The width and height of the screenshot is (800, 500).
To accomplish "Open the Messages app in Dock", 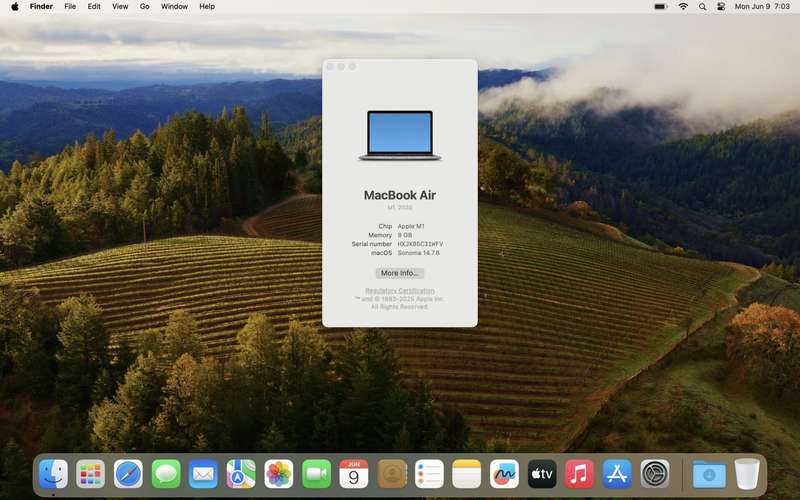I will 166,474.
